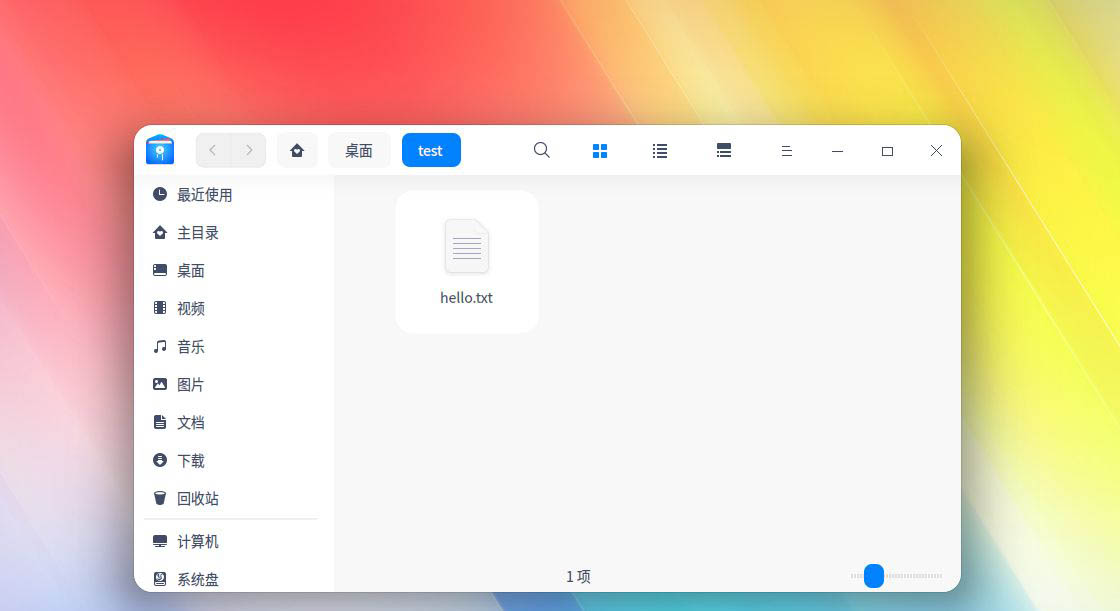
Task: Click the home breadcrumb icon
Action: click(297, 150)
